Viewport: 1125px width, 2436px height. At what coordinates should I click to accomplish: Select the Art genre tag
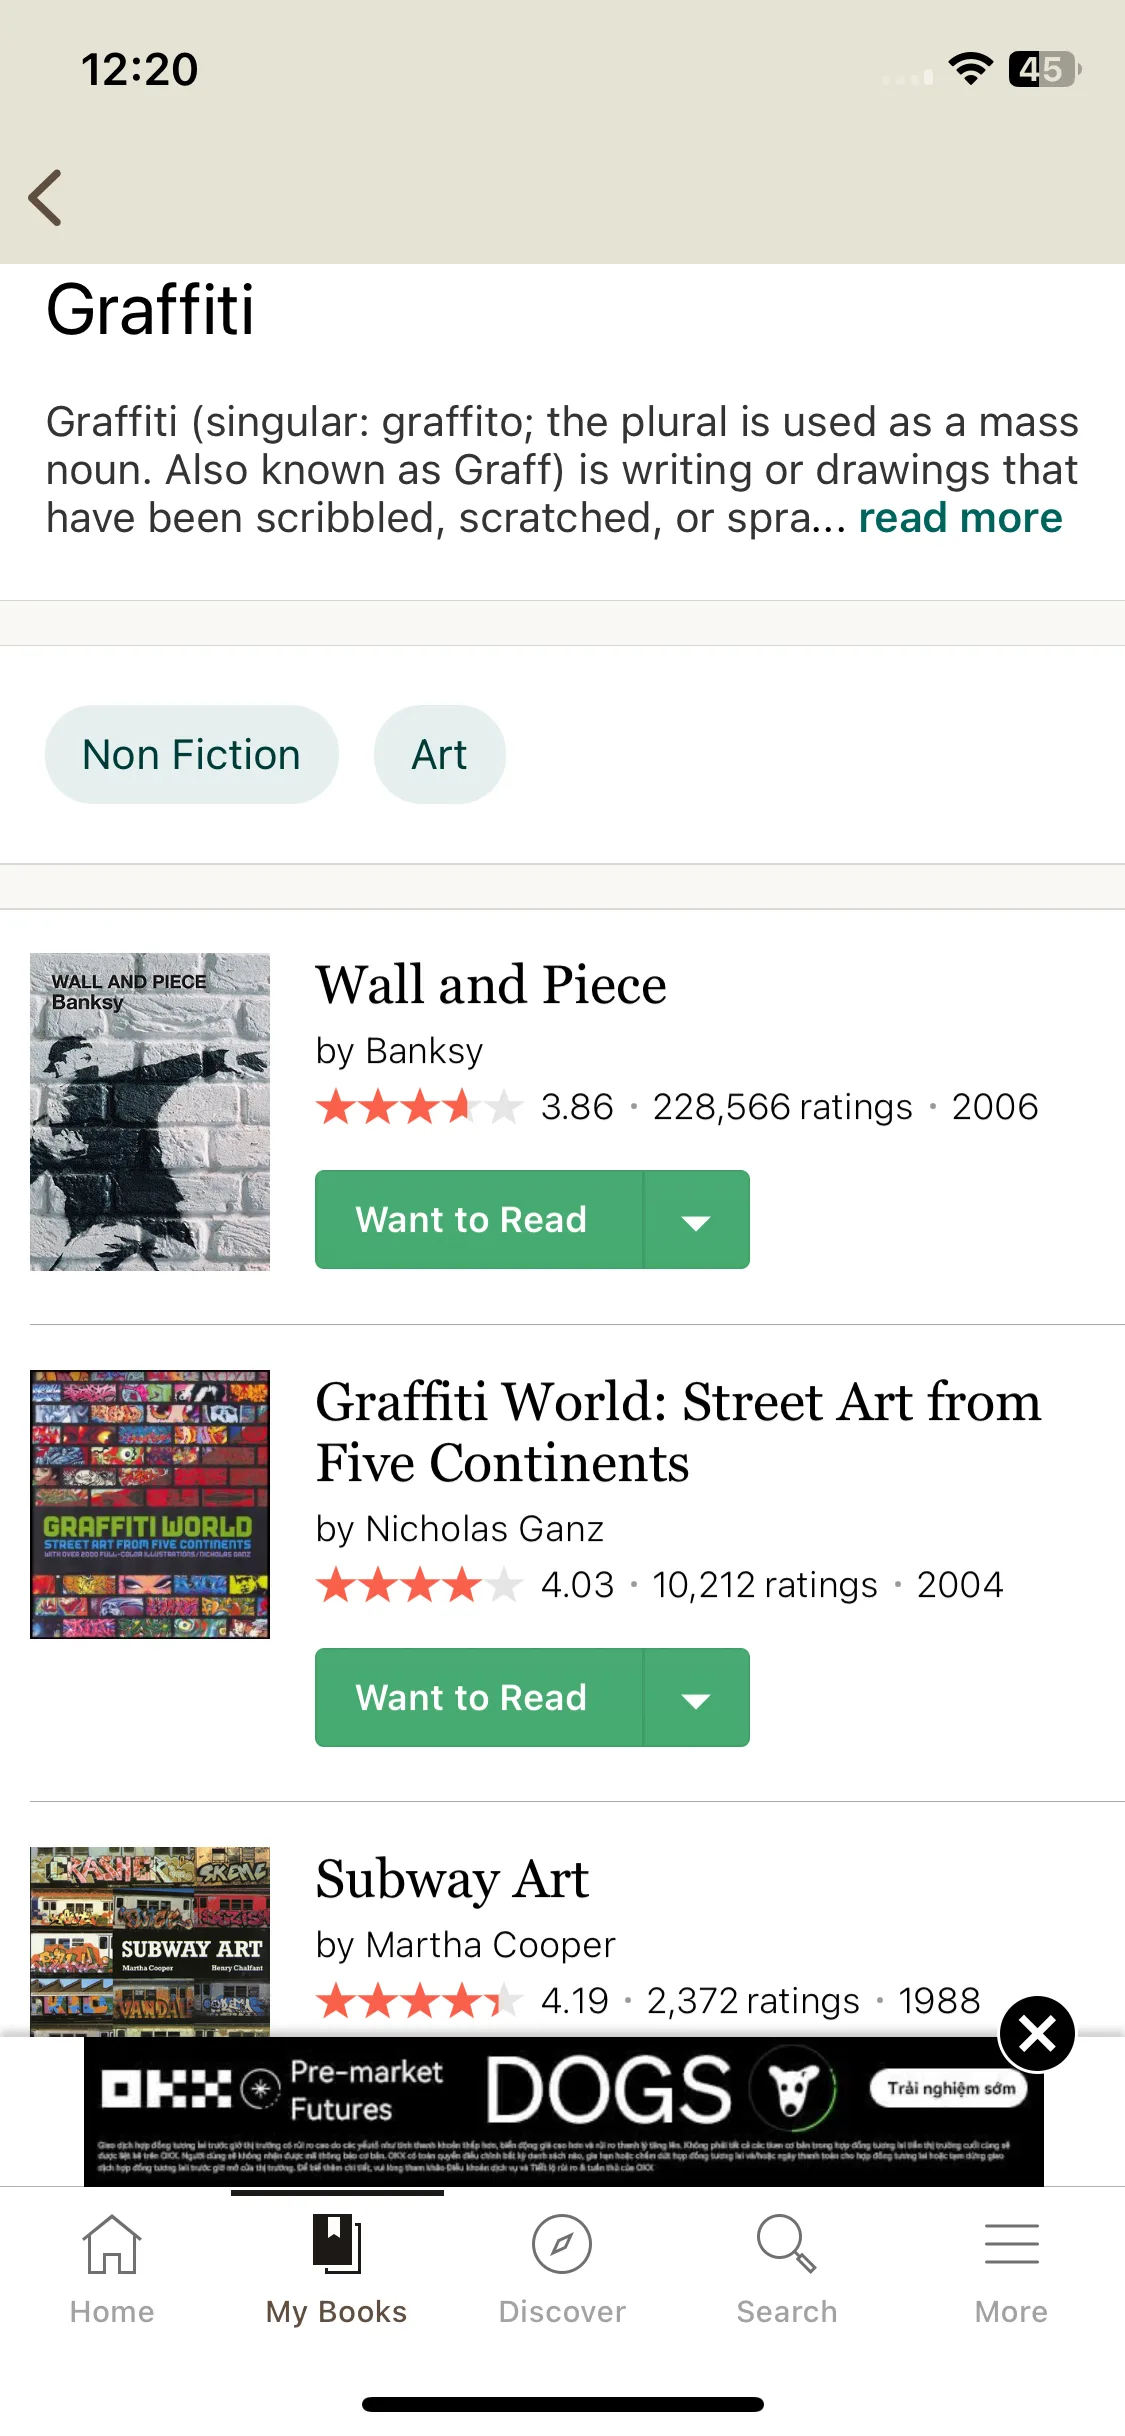click(x=440, y=755)
